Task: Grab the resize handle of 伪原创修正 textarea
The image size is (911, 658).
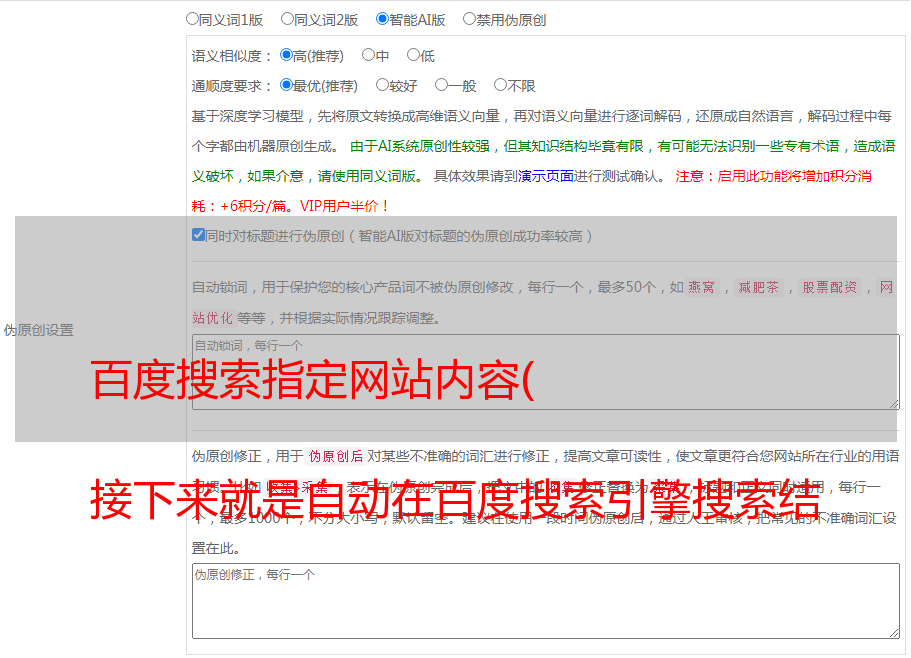Action: pyautogui.click(x=894, y=633)
